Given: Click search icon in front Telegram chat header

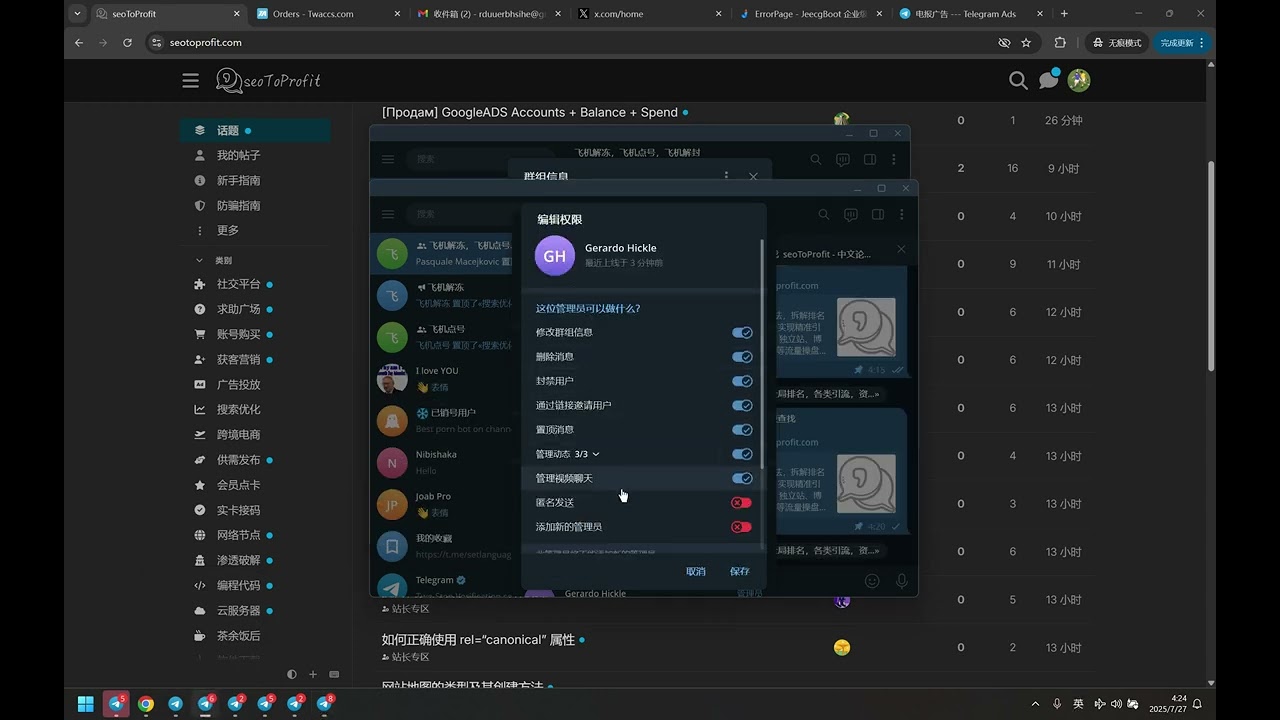Looking at the screenshot, I should 824,214.
